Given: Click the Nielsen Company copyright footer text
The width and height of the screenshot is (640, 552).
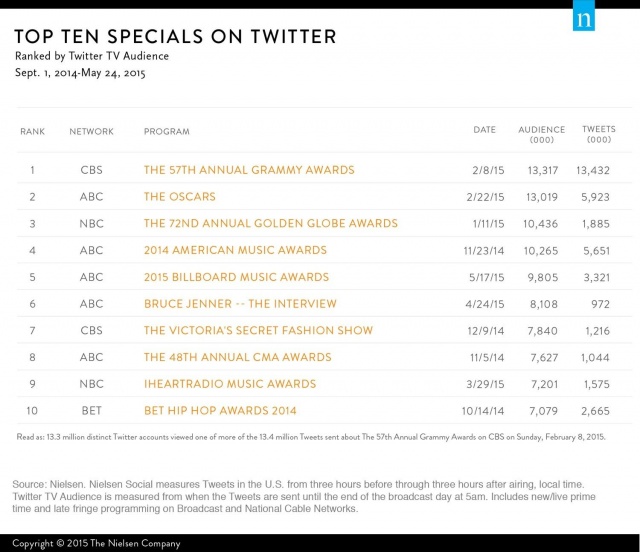Looking at the screenshot, I should [96, 543].
